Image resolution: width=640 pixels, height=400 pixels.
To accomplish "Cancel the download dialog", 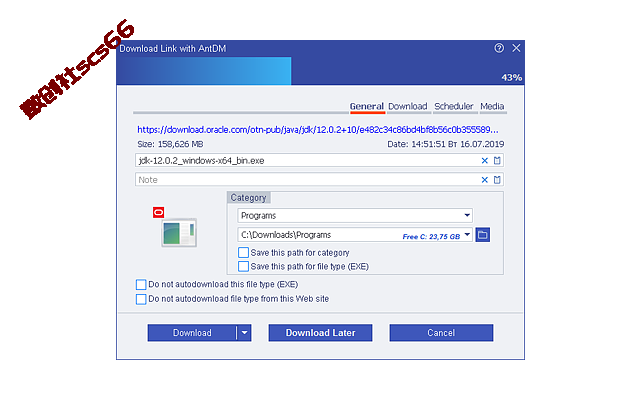I will pyautogui.click(x=441, y=333).
